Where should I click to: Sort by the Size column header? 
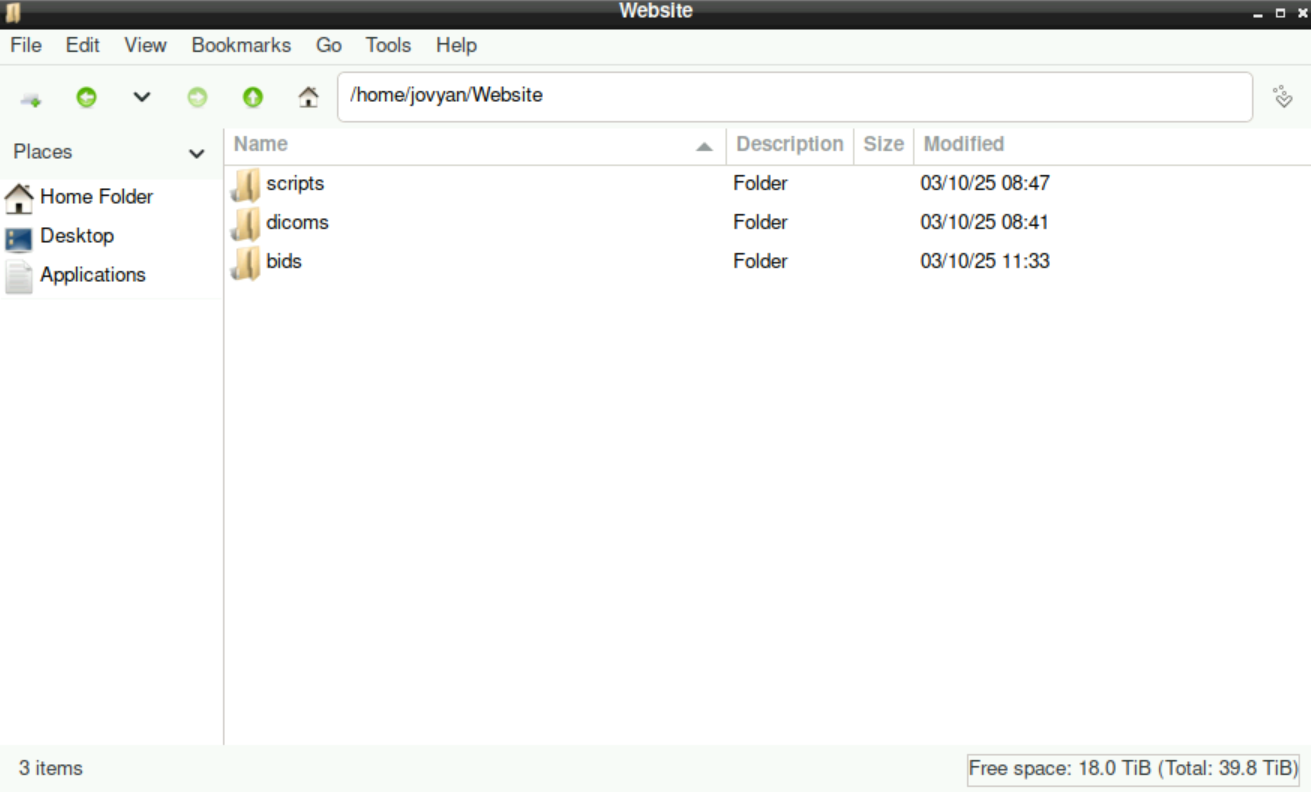point(883,145)
